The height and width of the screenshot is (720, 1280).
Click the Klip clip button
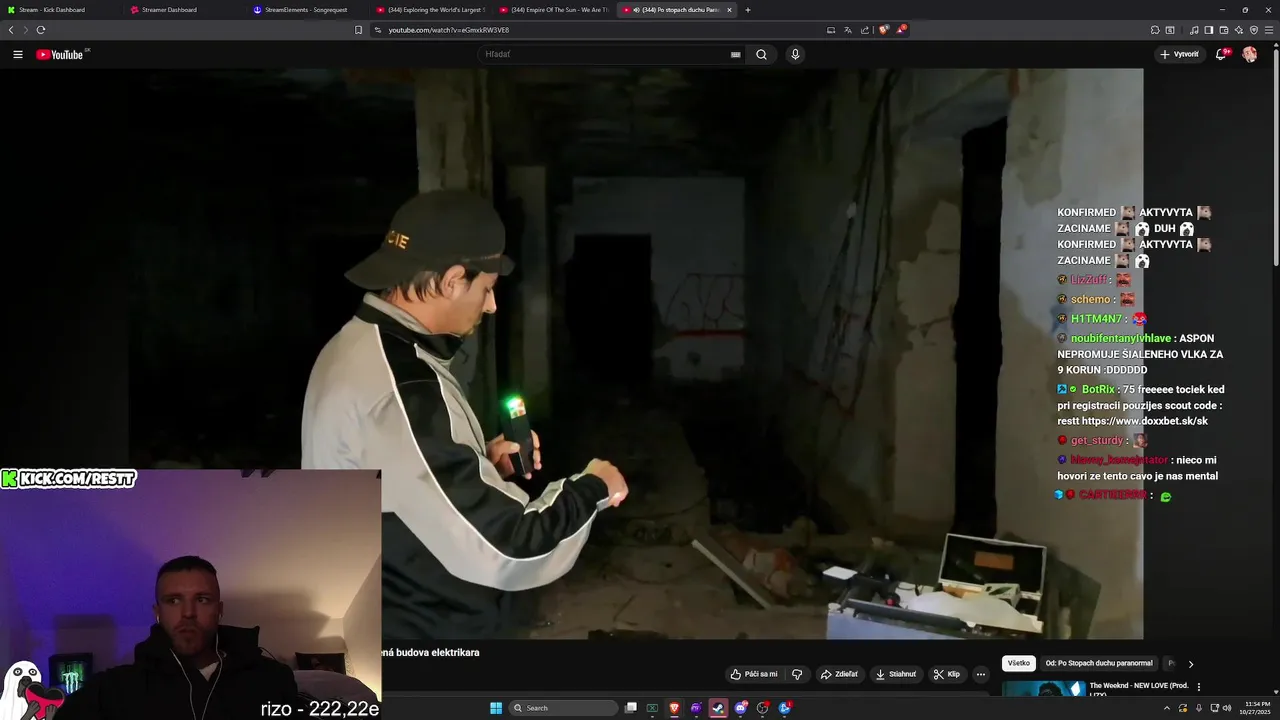coord(946,674)
